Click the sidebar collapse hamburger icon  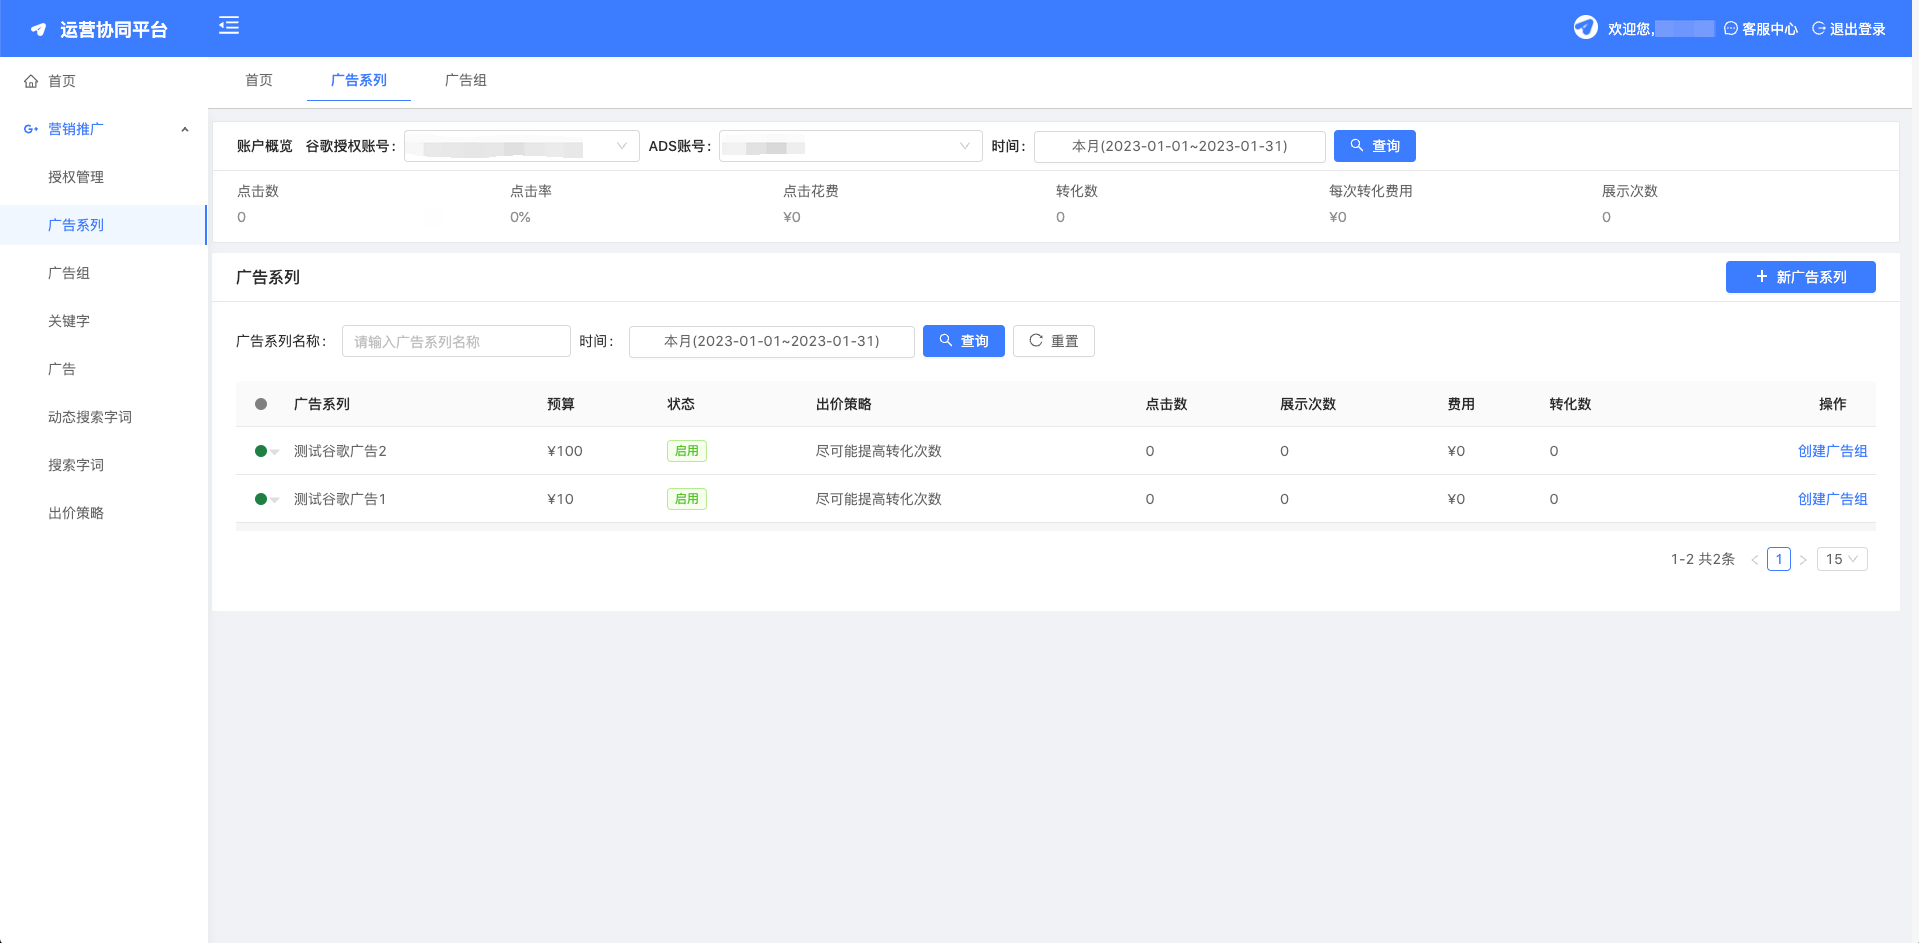[229, 26]
